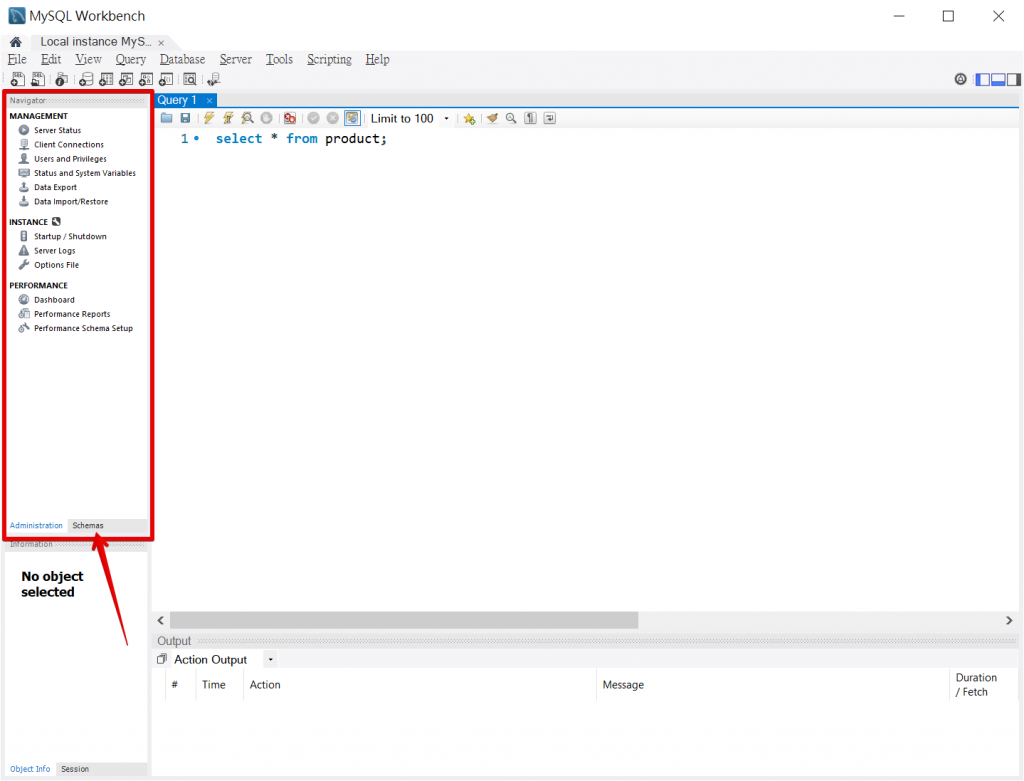Toggle word wrap icon

pyautogui.click(x=550, y=118)
